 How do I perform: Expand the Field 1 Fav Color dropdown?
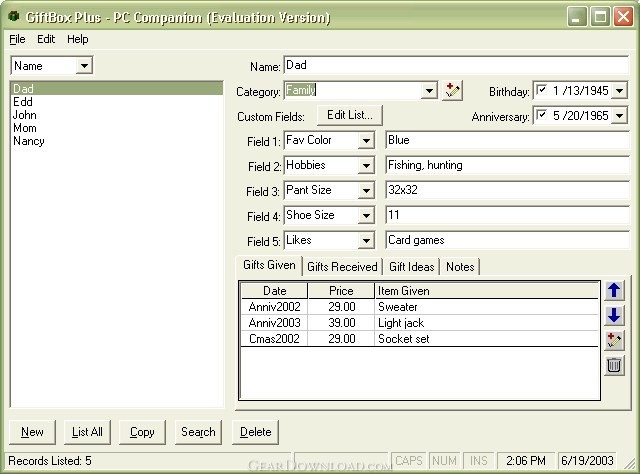pos(365,141)
